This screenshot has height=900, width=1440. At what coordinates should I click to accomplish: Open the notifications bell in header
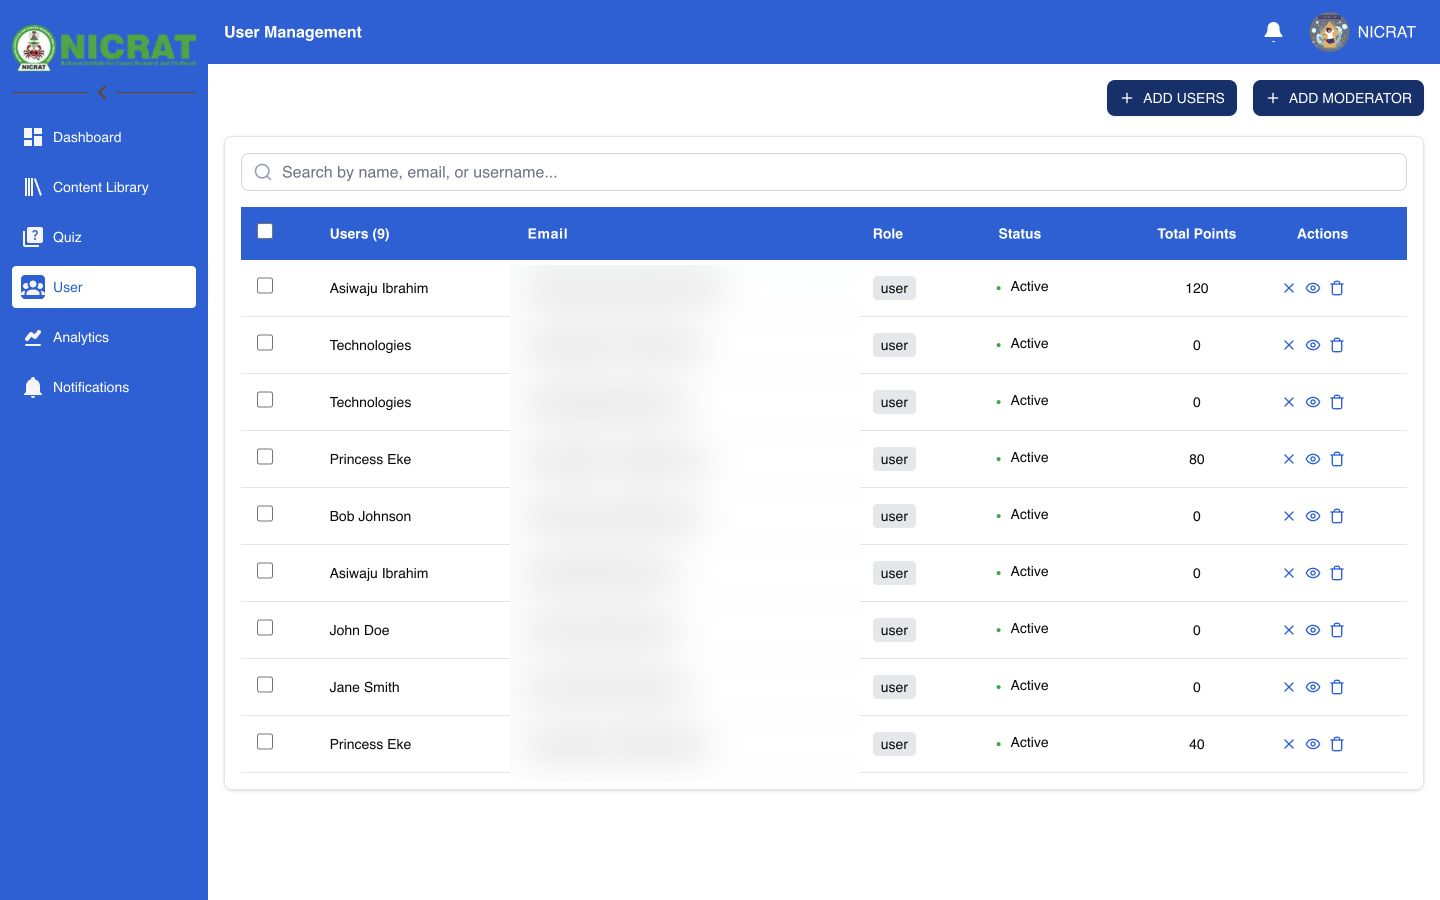(1273, 32)
